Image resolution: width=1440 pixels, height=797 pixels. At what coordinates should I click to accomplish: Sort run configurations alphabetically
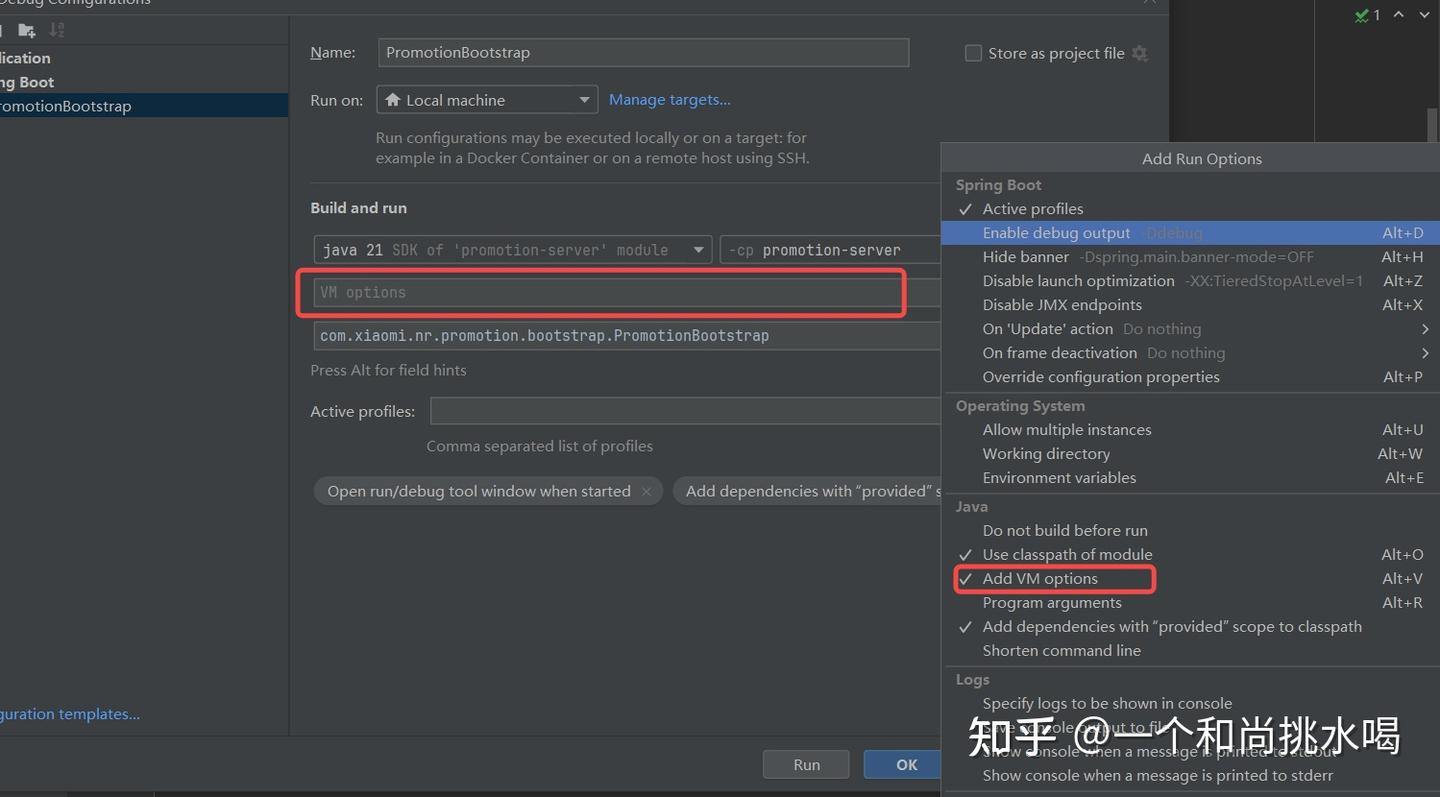[x=57, y=30]
